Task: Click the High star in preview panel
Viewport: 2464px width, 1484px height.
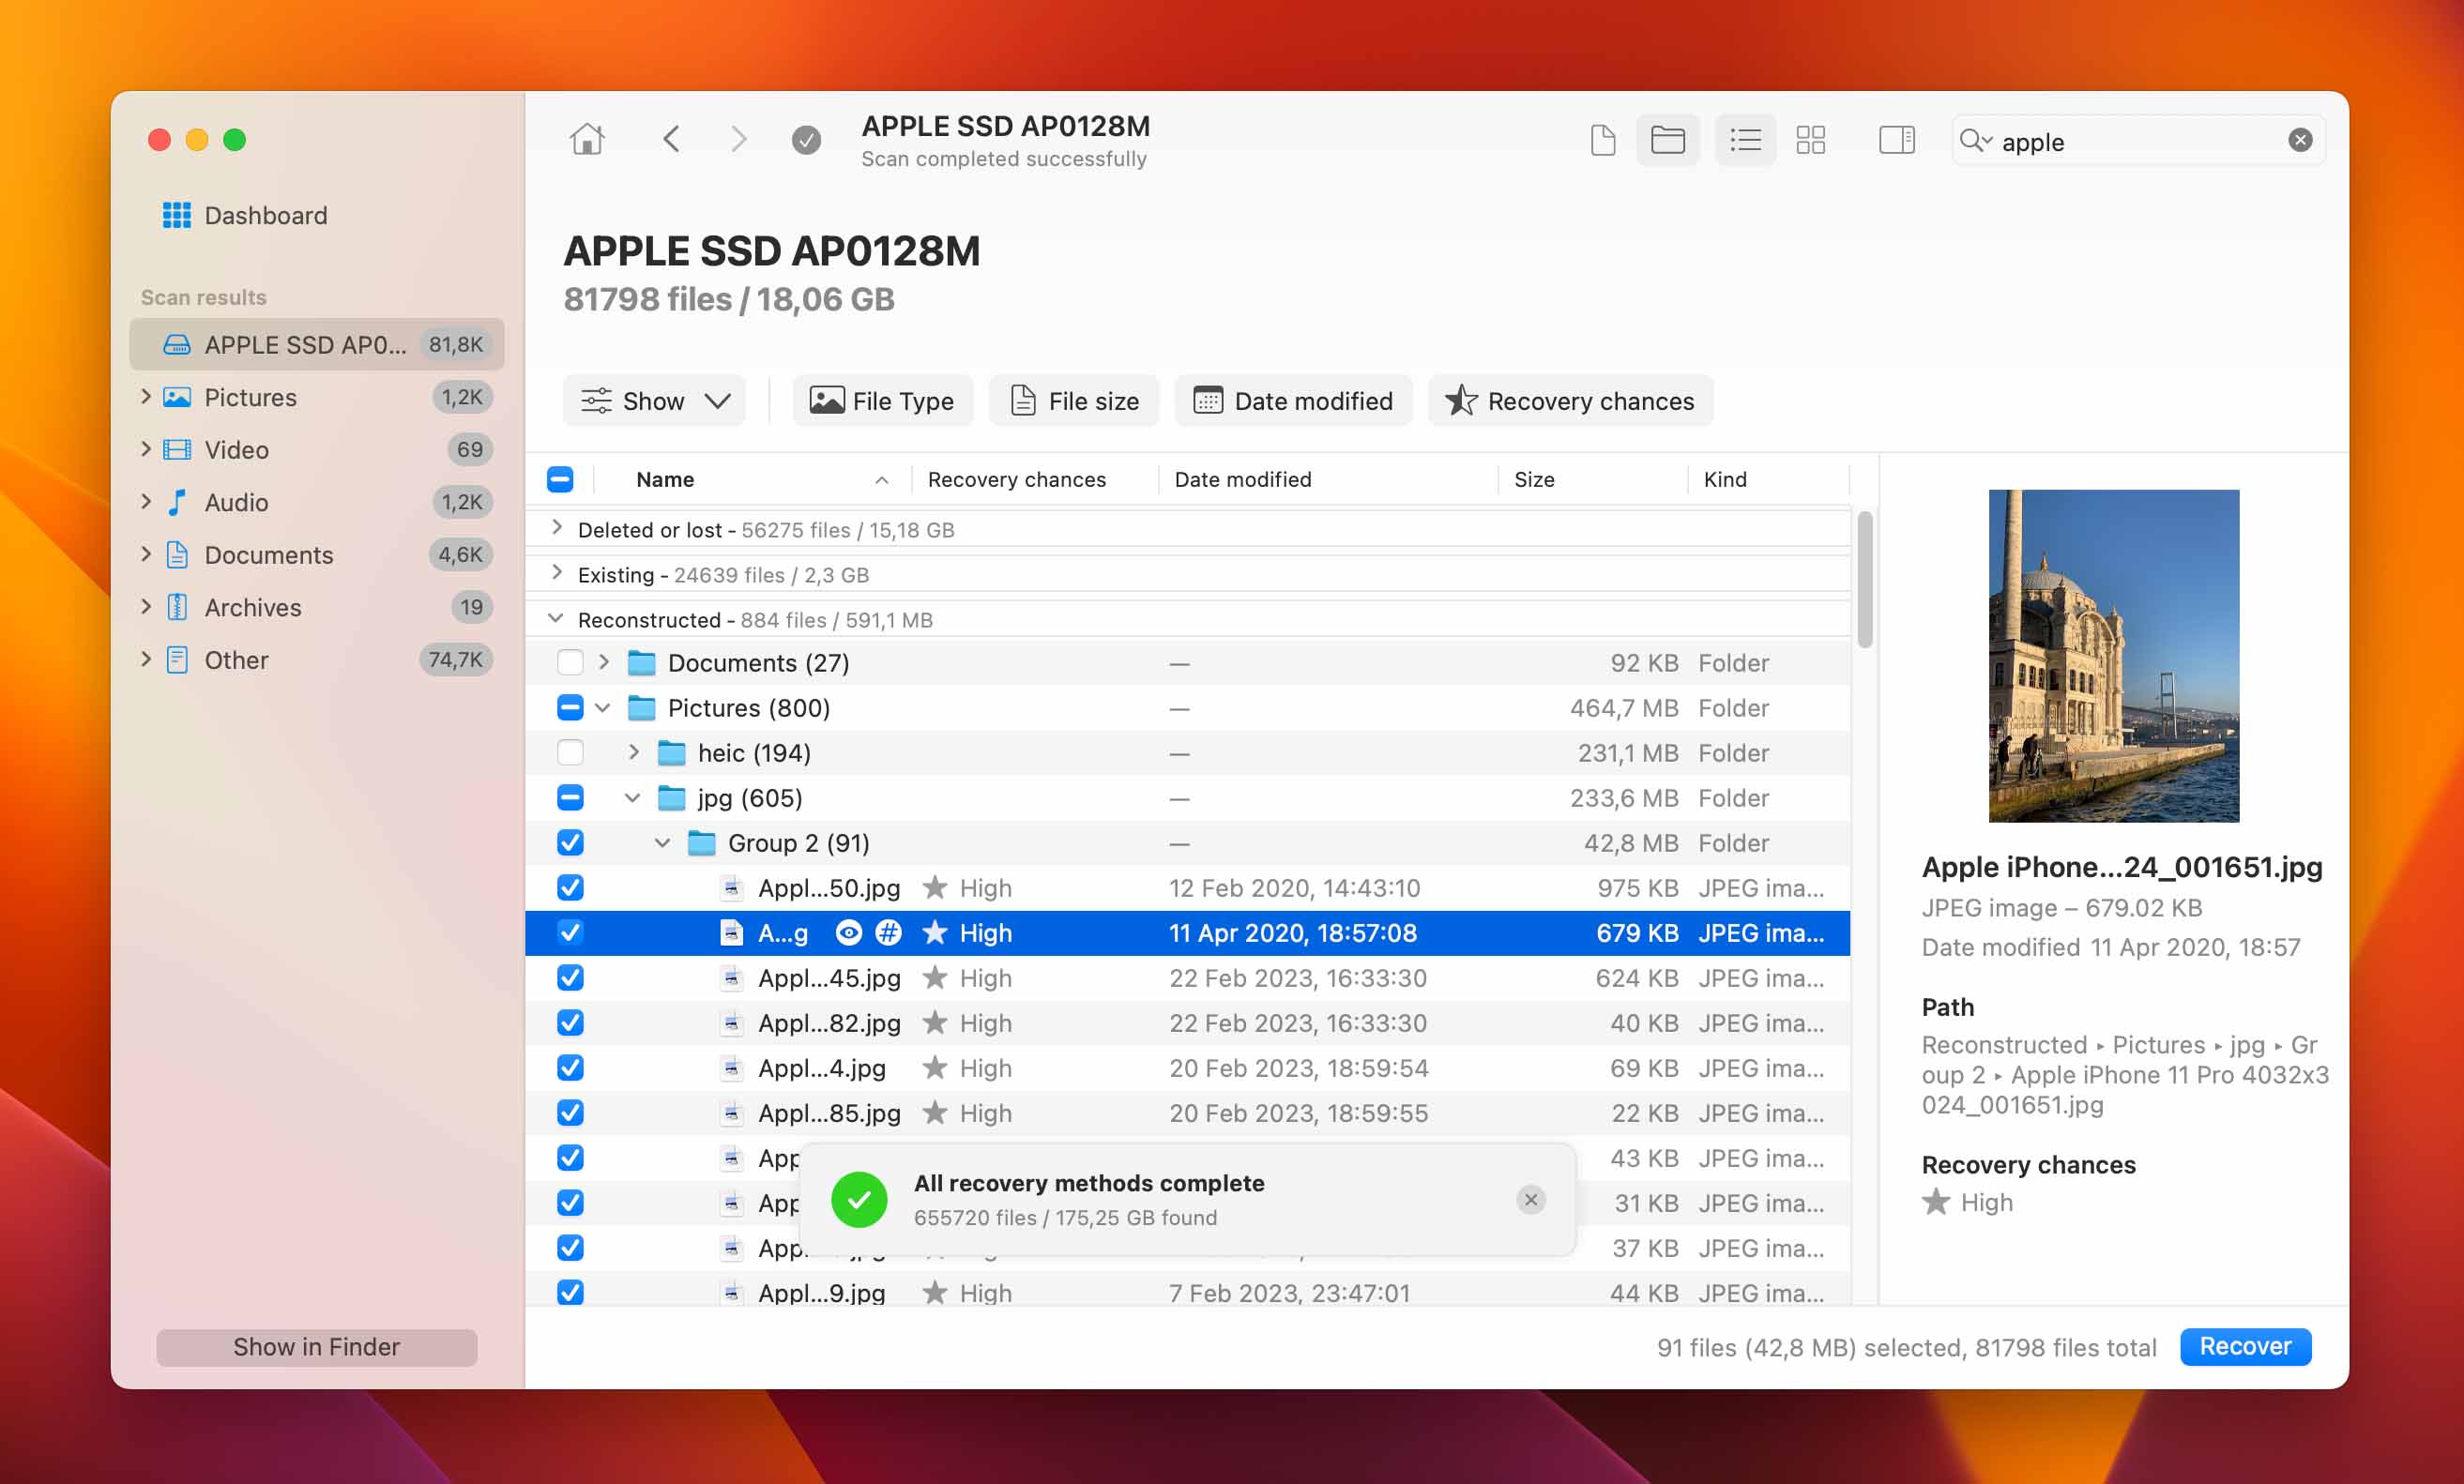Action: (1936, 1201)
